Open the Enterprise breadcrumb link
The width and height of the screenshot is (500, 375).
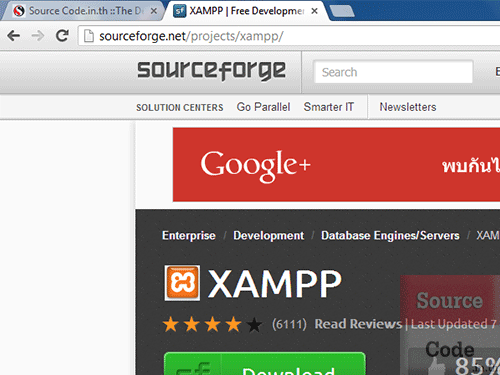pos(189,236)
